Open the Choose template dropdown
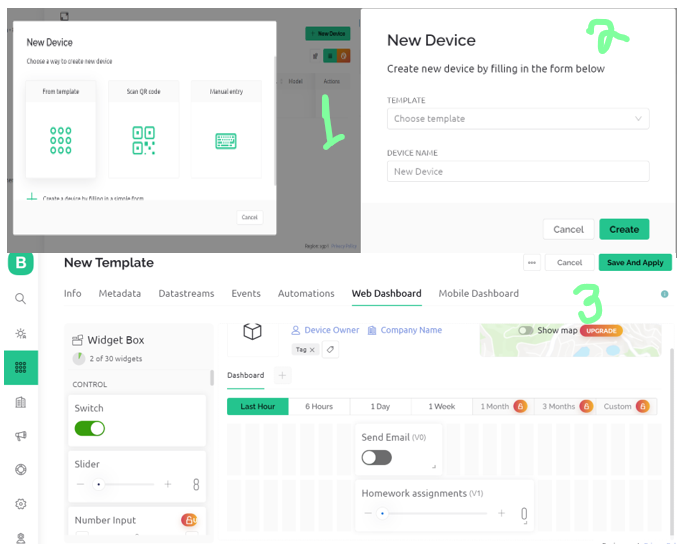This screenshot has height=558, width=682. tap(518, 119)
